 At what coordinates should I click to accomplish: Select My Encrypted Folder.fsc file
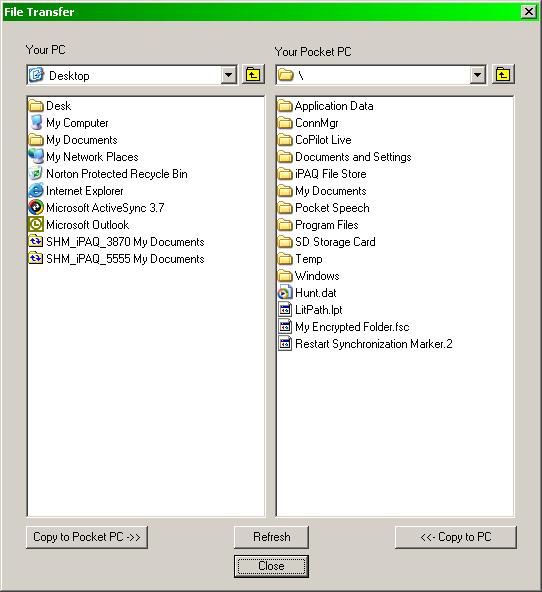pos(344,327)
